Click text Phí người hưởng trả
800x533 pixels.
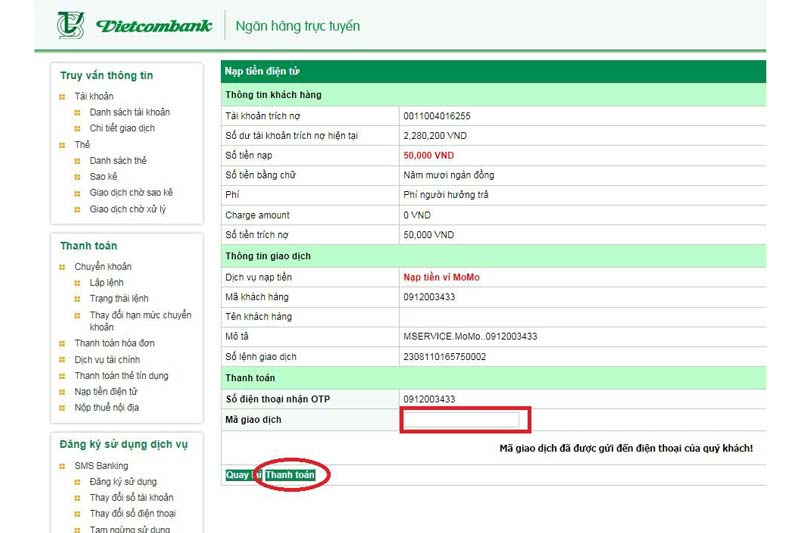[x=445, y=195]
